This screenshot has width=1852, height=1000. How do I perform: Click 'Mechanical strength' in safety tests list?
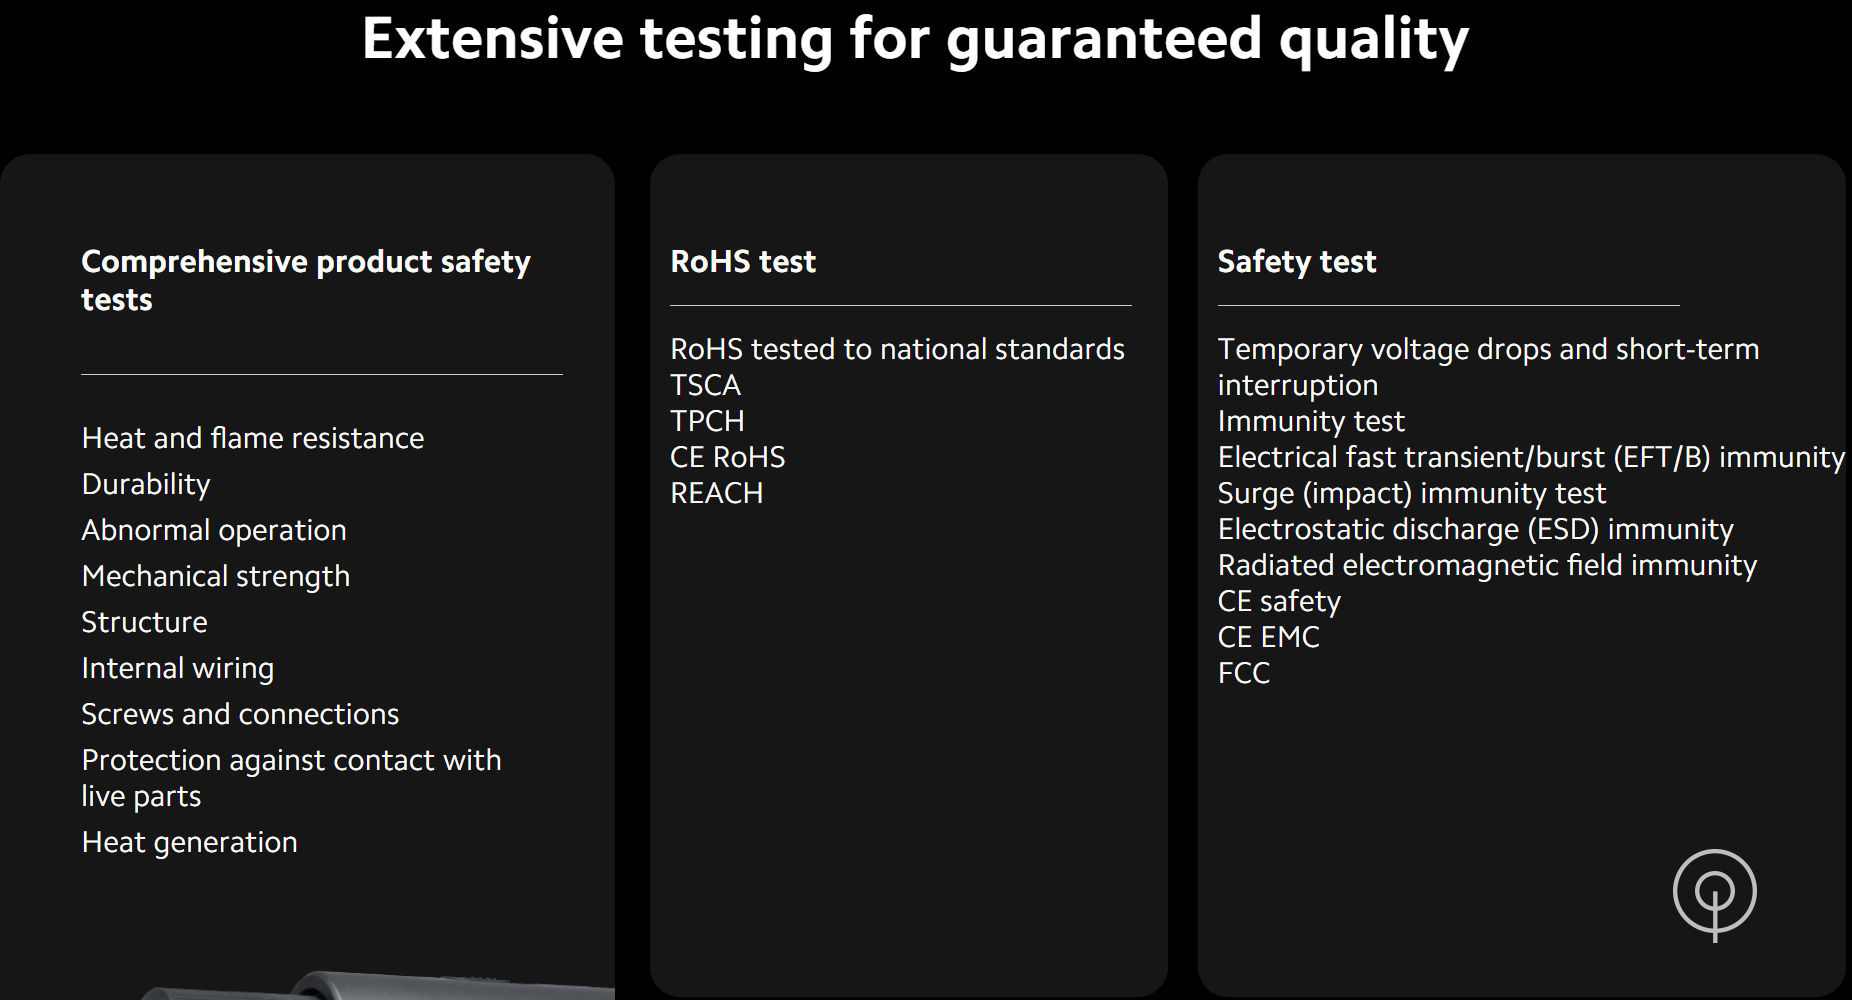click(x=216, y=576)
